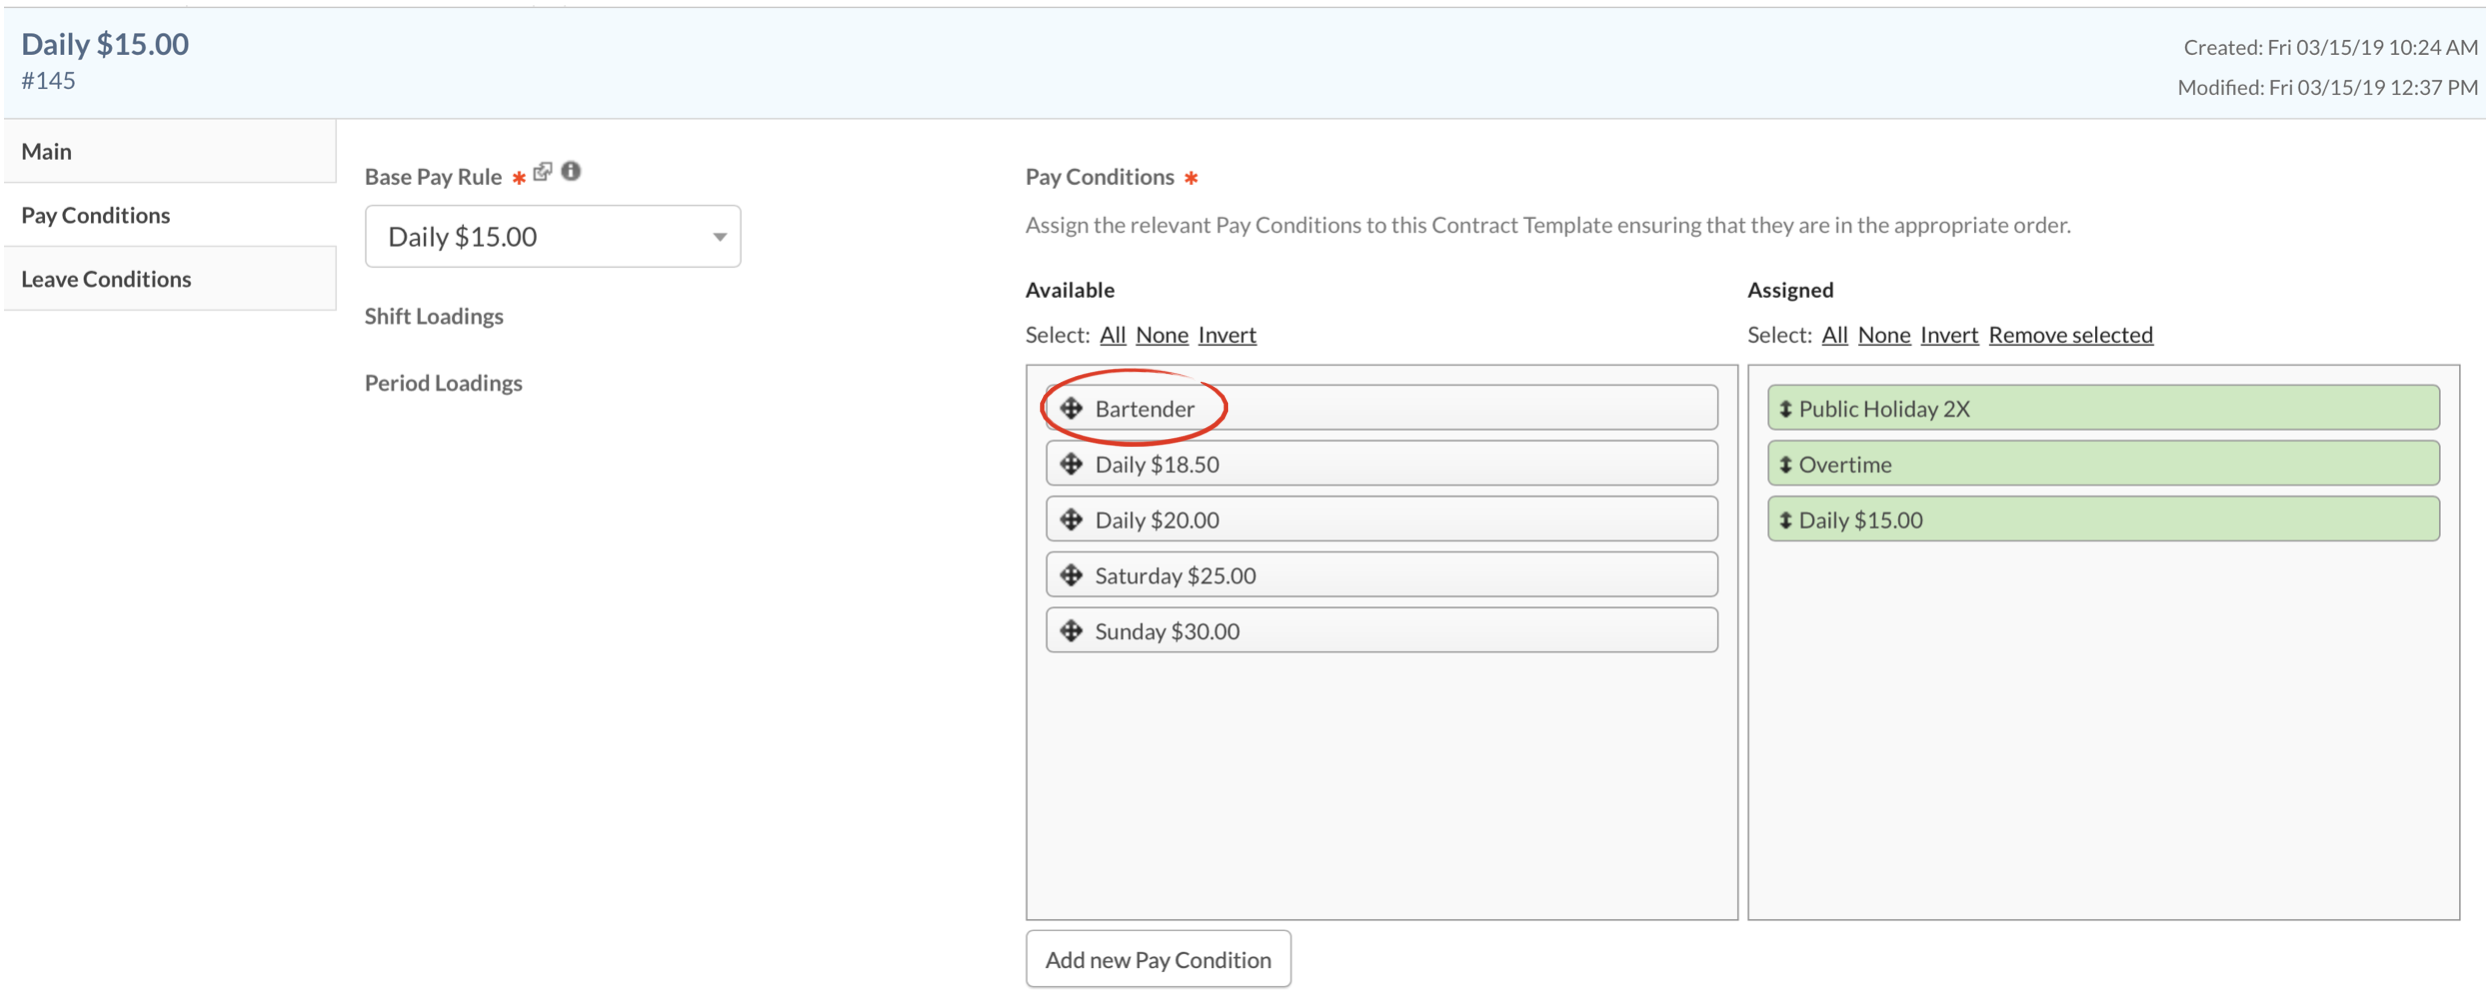Image resolution: width=2492 pixels, height=998 pixels.
Task: Click the Sunday $30.00 drag handle icon
Action: pyautogui.click(x=1071, y=631)
